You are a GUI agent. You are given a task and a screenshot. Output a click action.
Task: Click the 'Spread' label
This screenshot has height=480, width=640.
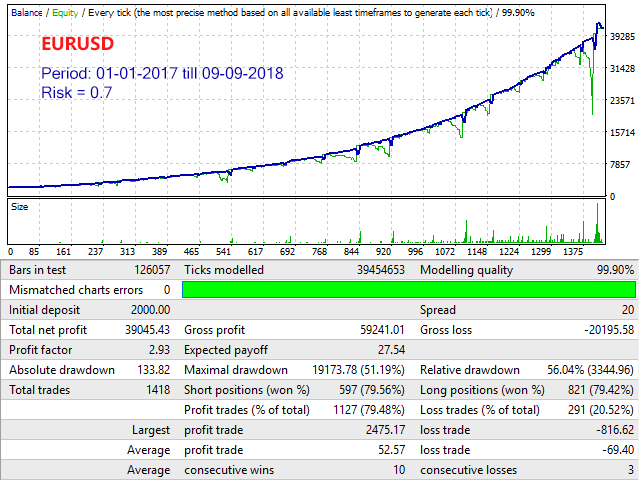click(x=438, y=310)
